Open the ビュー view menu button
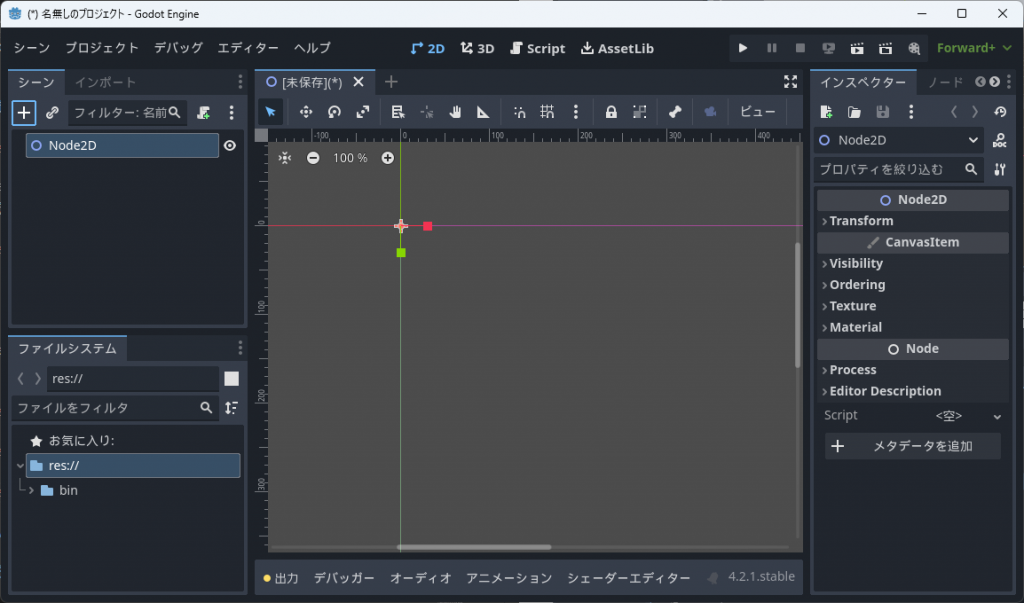The image size is (1024, 603). [758, 112]
